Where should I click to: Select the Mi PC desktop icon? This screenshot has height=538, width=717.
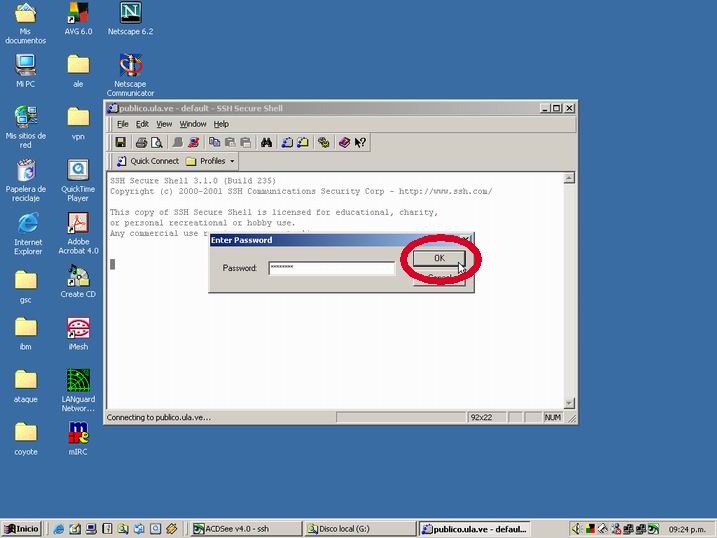26,71
